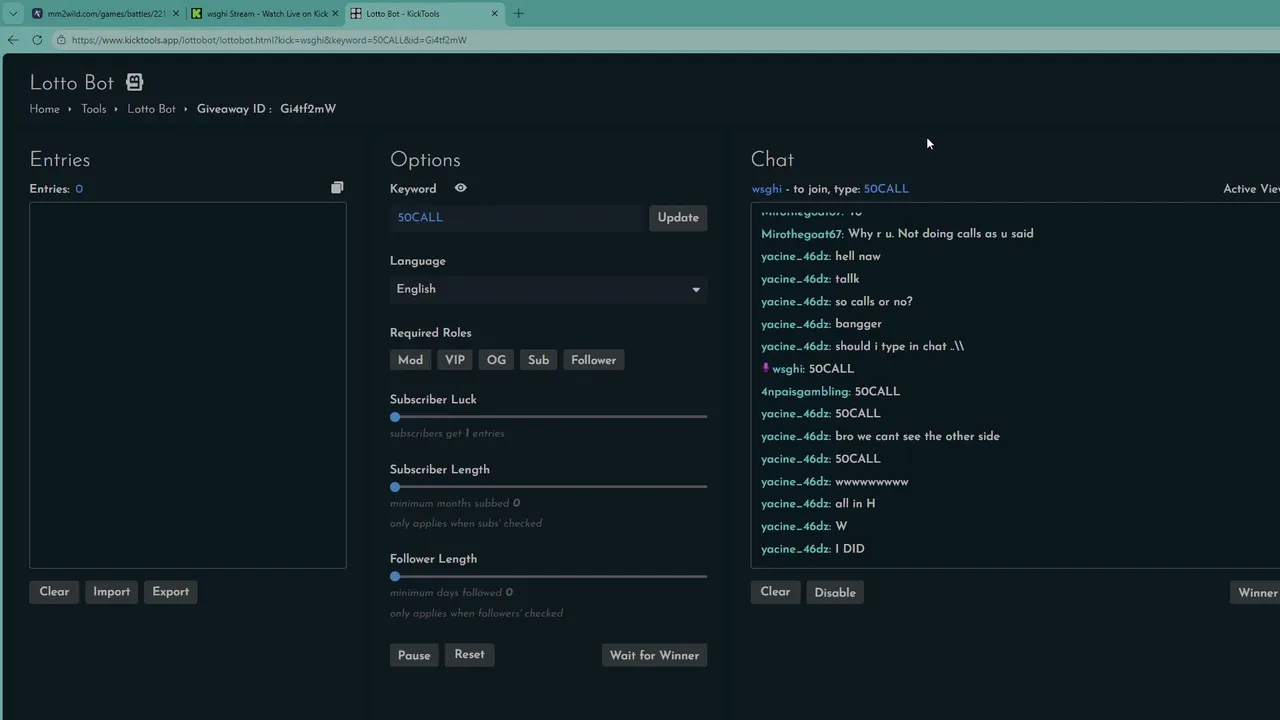Clear the chat panel
Image resolution: width=1280 pixels, height=720 pixels.
775,592
